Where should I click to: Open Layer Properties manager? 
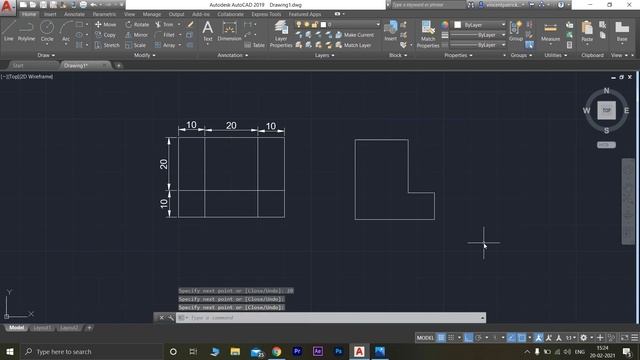(x=281, y=34)
